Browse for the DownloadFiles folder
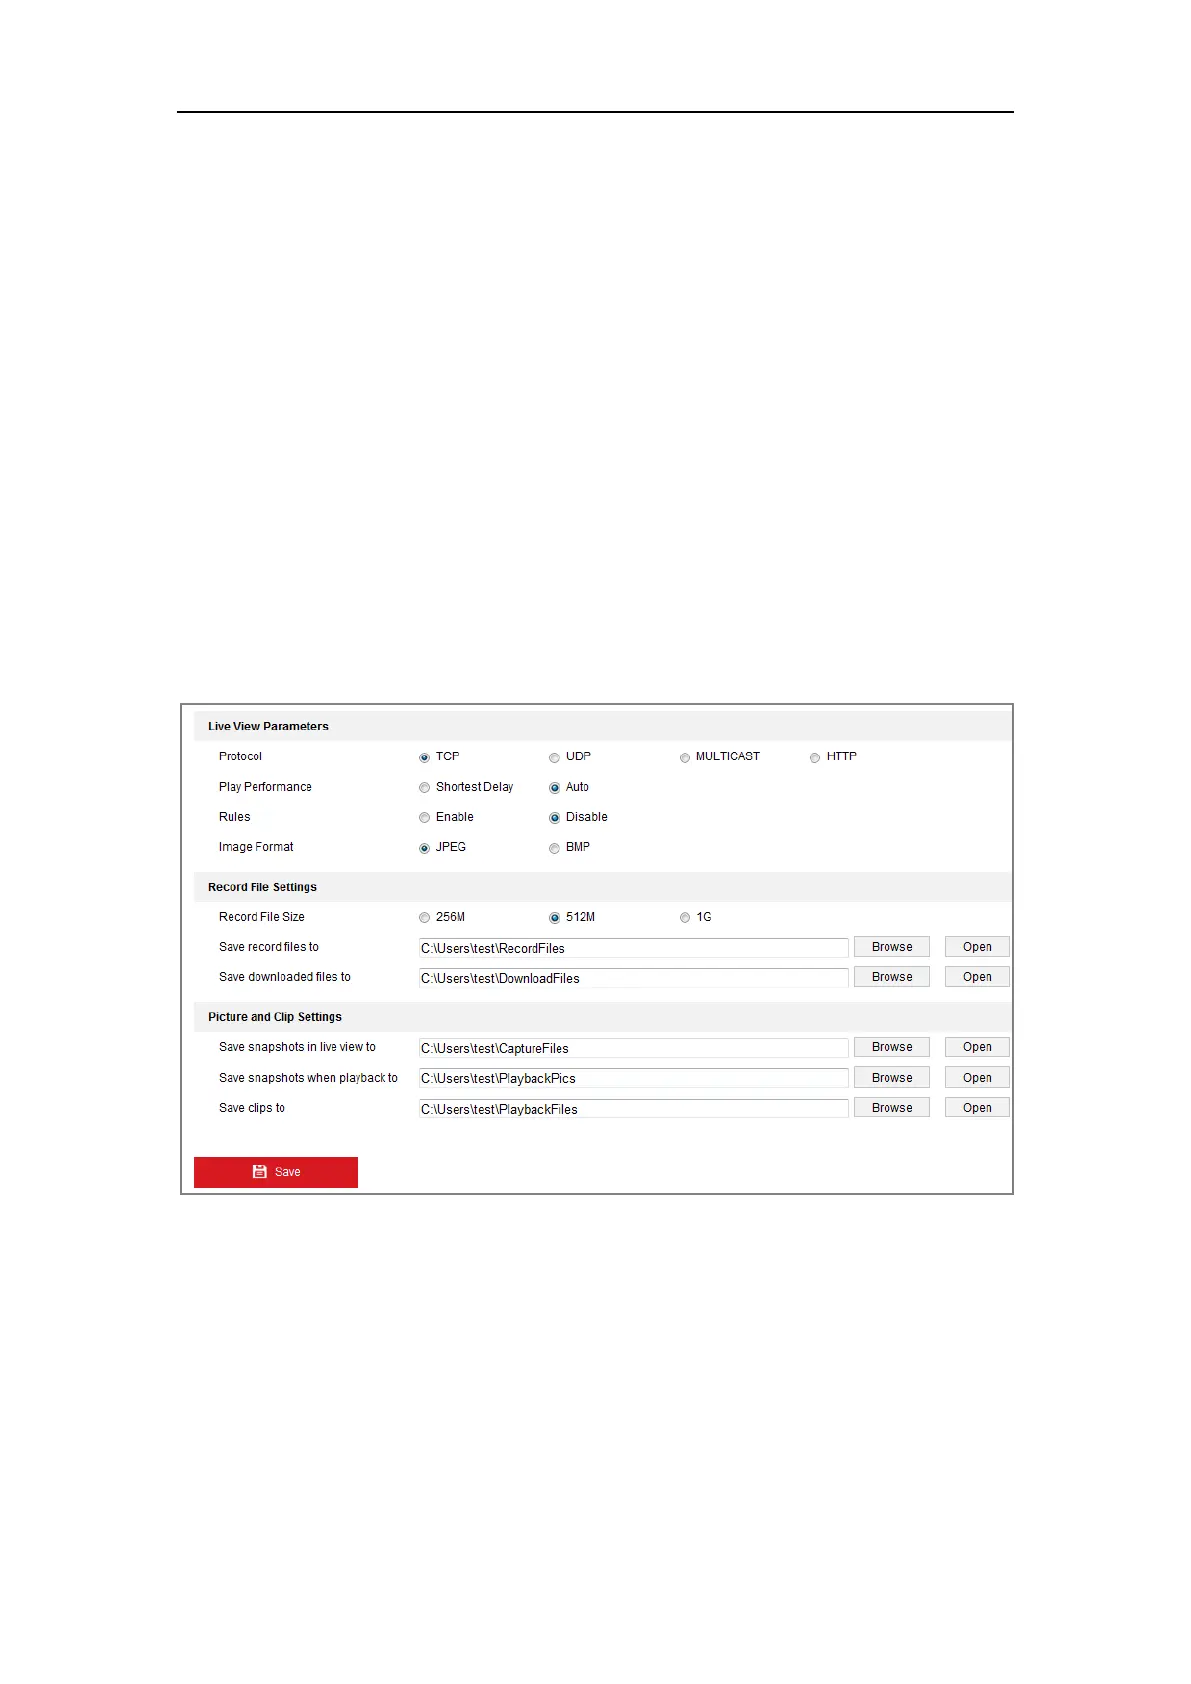This screenshot has height=1684, width=1191. coord(892,977)
